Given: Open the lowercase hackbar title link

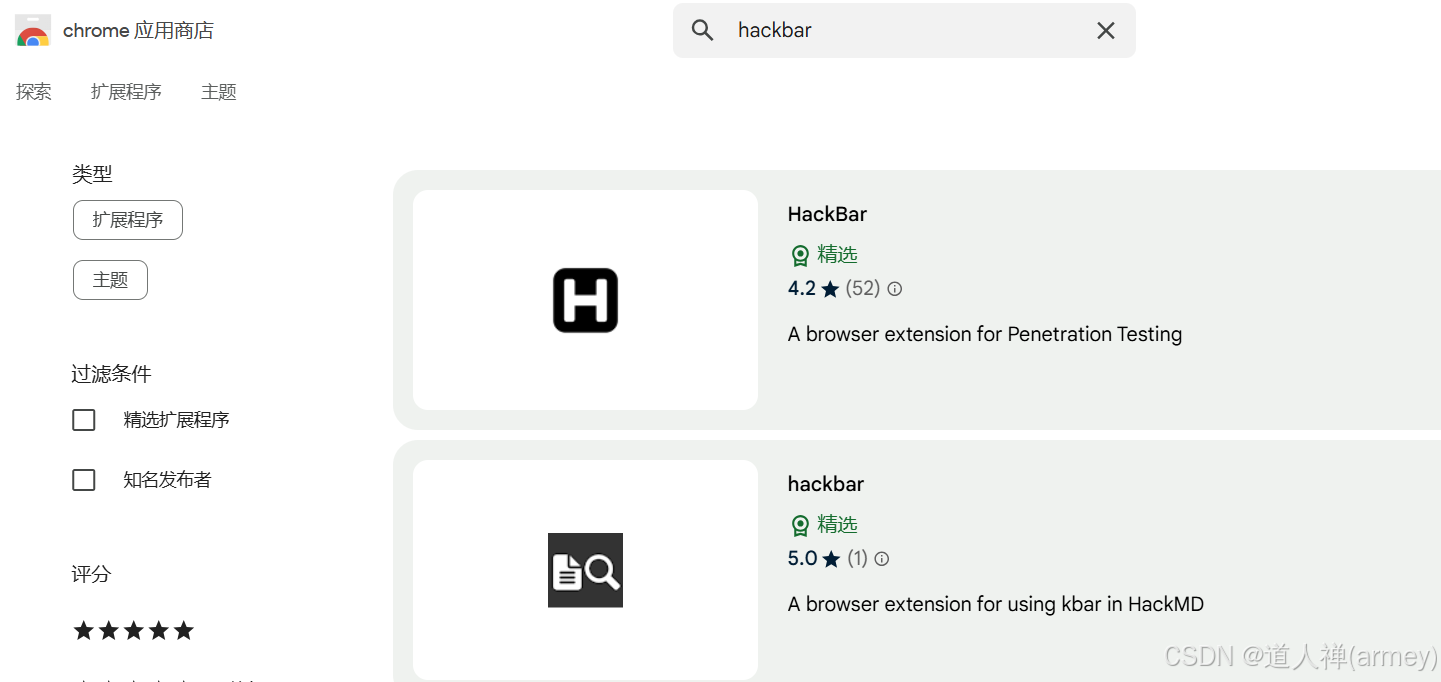Looking at the screenshot, I should (x=826, y=484).
